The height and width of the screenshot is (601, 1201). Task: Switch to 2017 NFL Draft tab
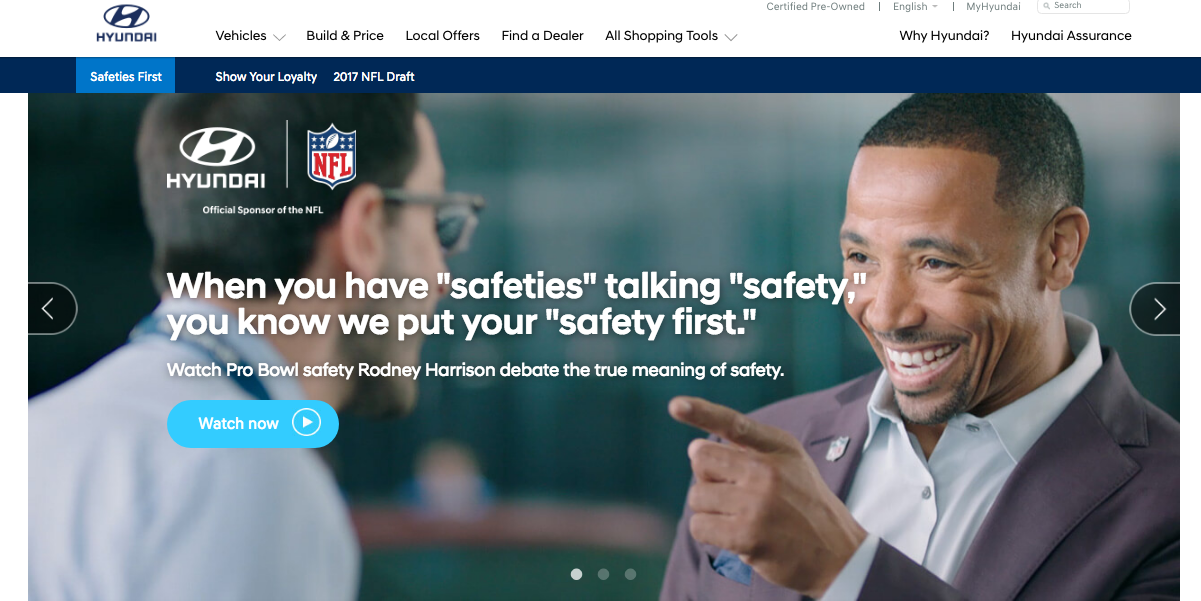coord(374,76)
